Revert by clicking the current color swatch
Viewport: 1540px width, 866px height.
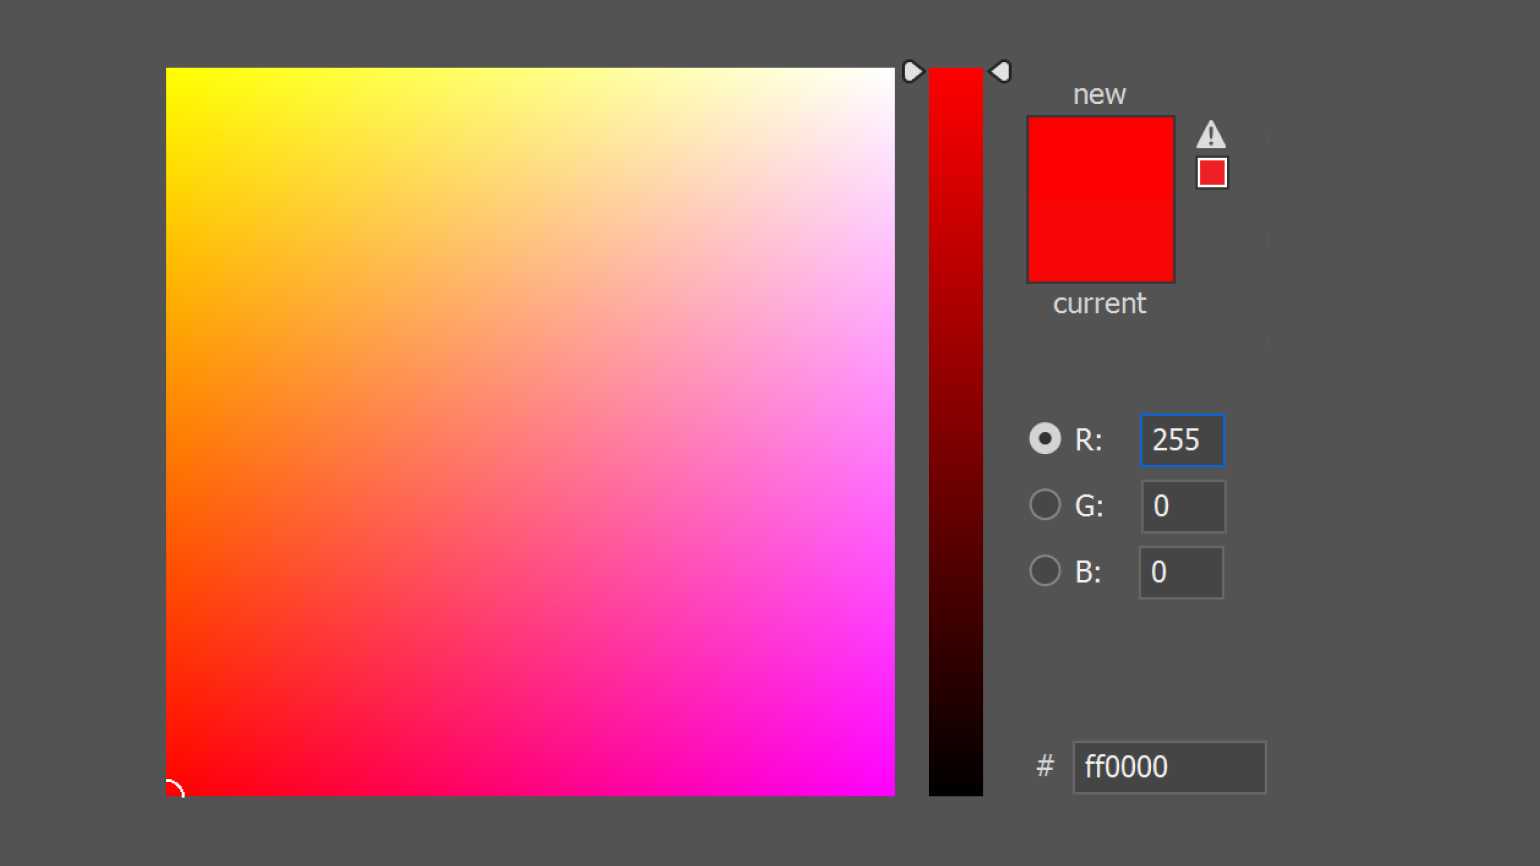point(1100,242)
